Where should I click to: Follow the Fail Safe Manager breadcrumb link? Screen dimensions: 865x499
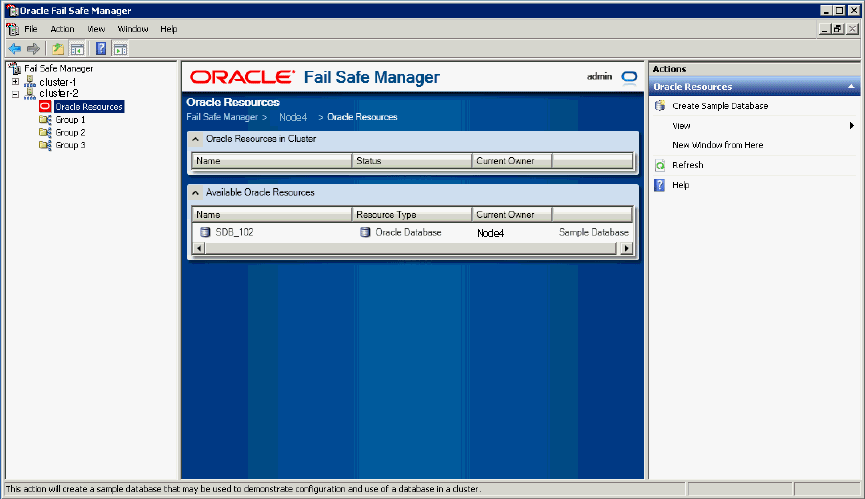[x=222, y=117]
